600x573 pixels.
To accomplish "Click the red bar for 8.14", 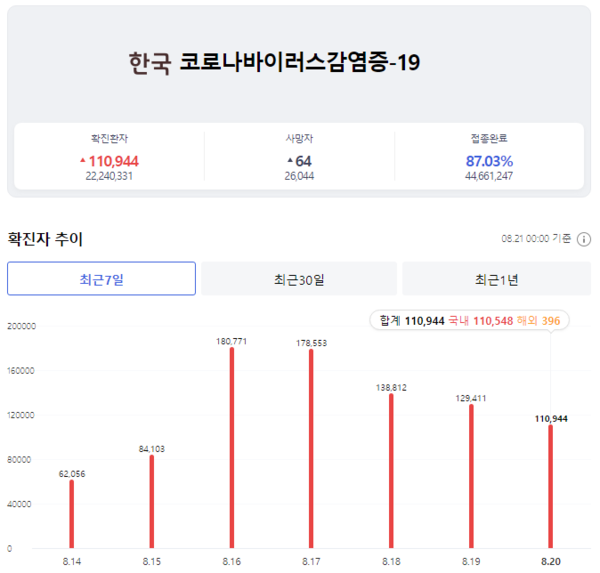I will 72,514.
